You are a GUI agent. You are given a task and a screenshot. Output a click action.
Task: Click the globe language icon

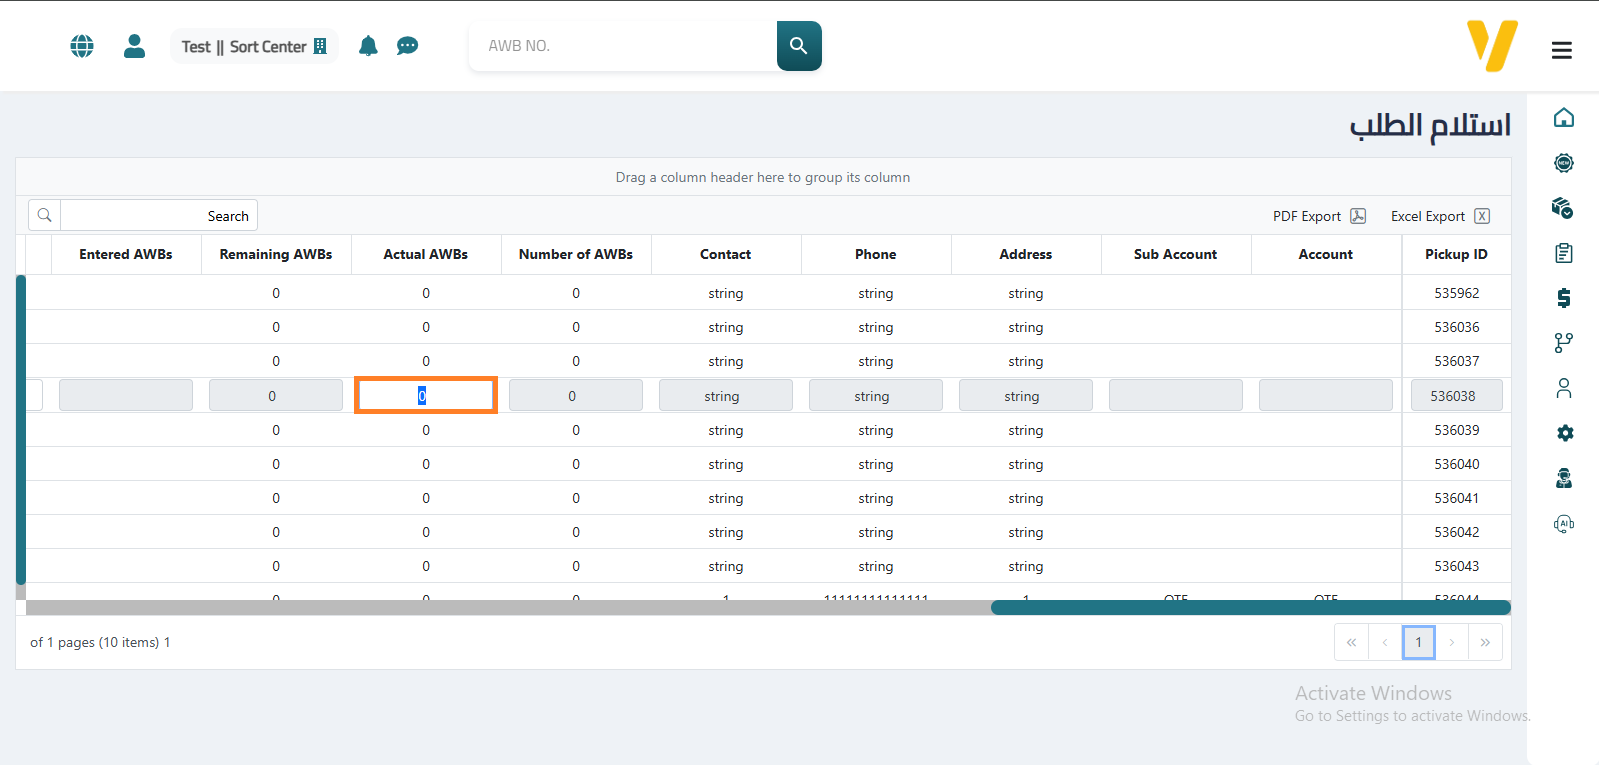point(82,46)
